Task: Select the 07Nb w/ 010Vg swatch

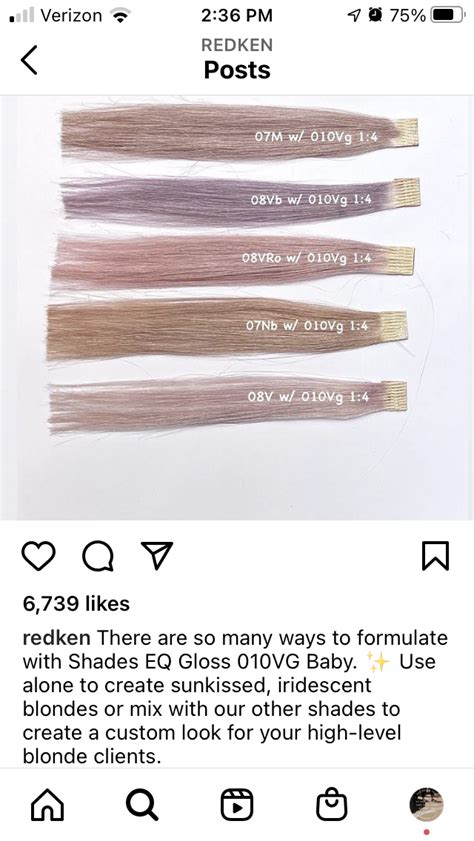Action: [x=227, y=328]
